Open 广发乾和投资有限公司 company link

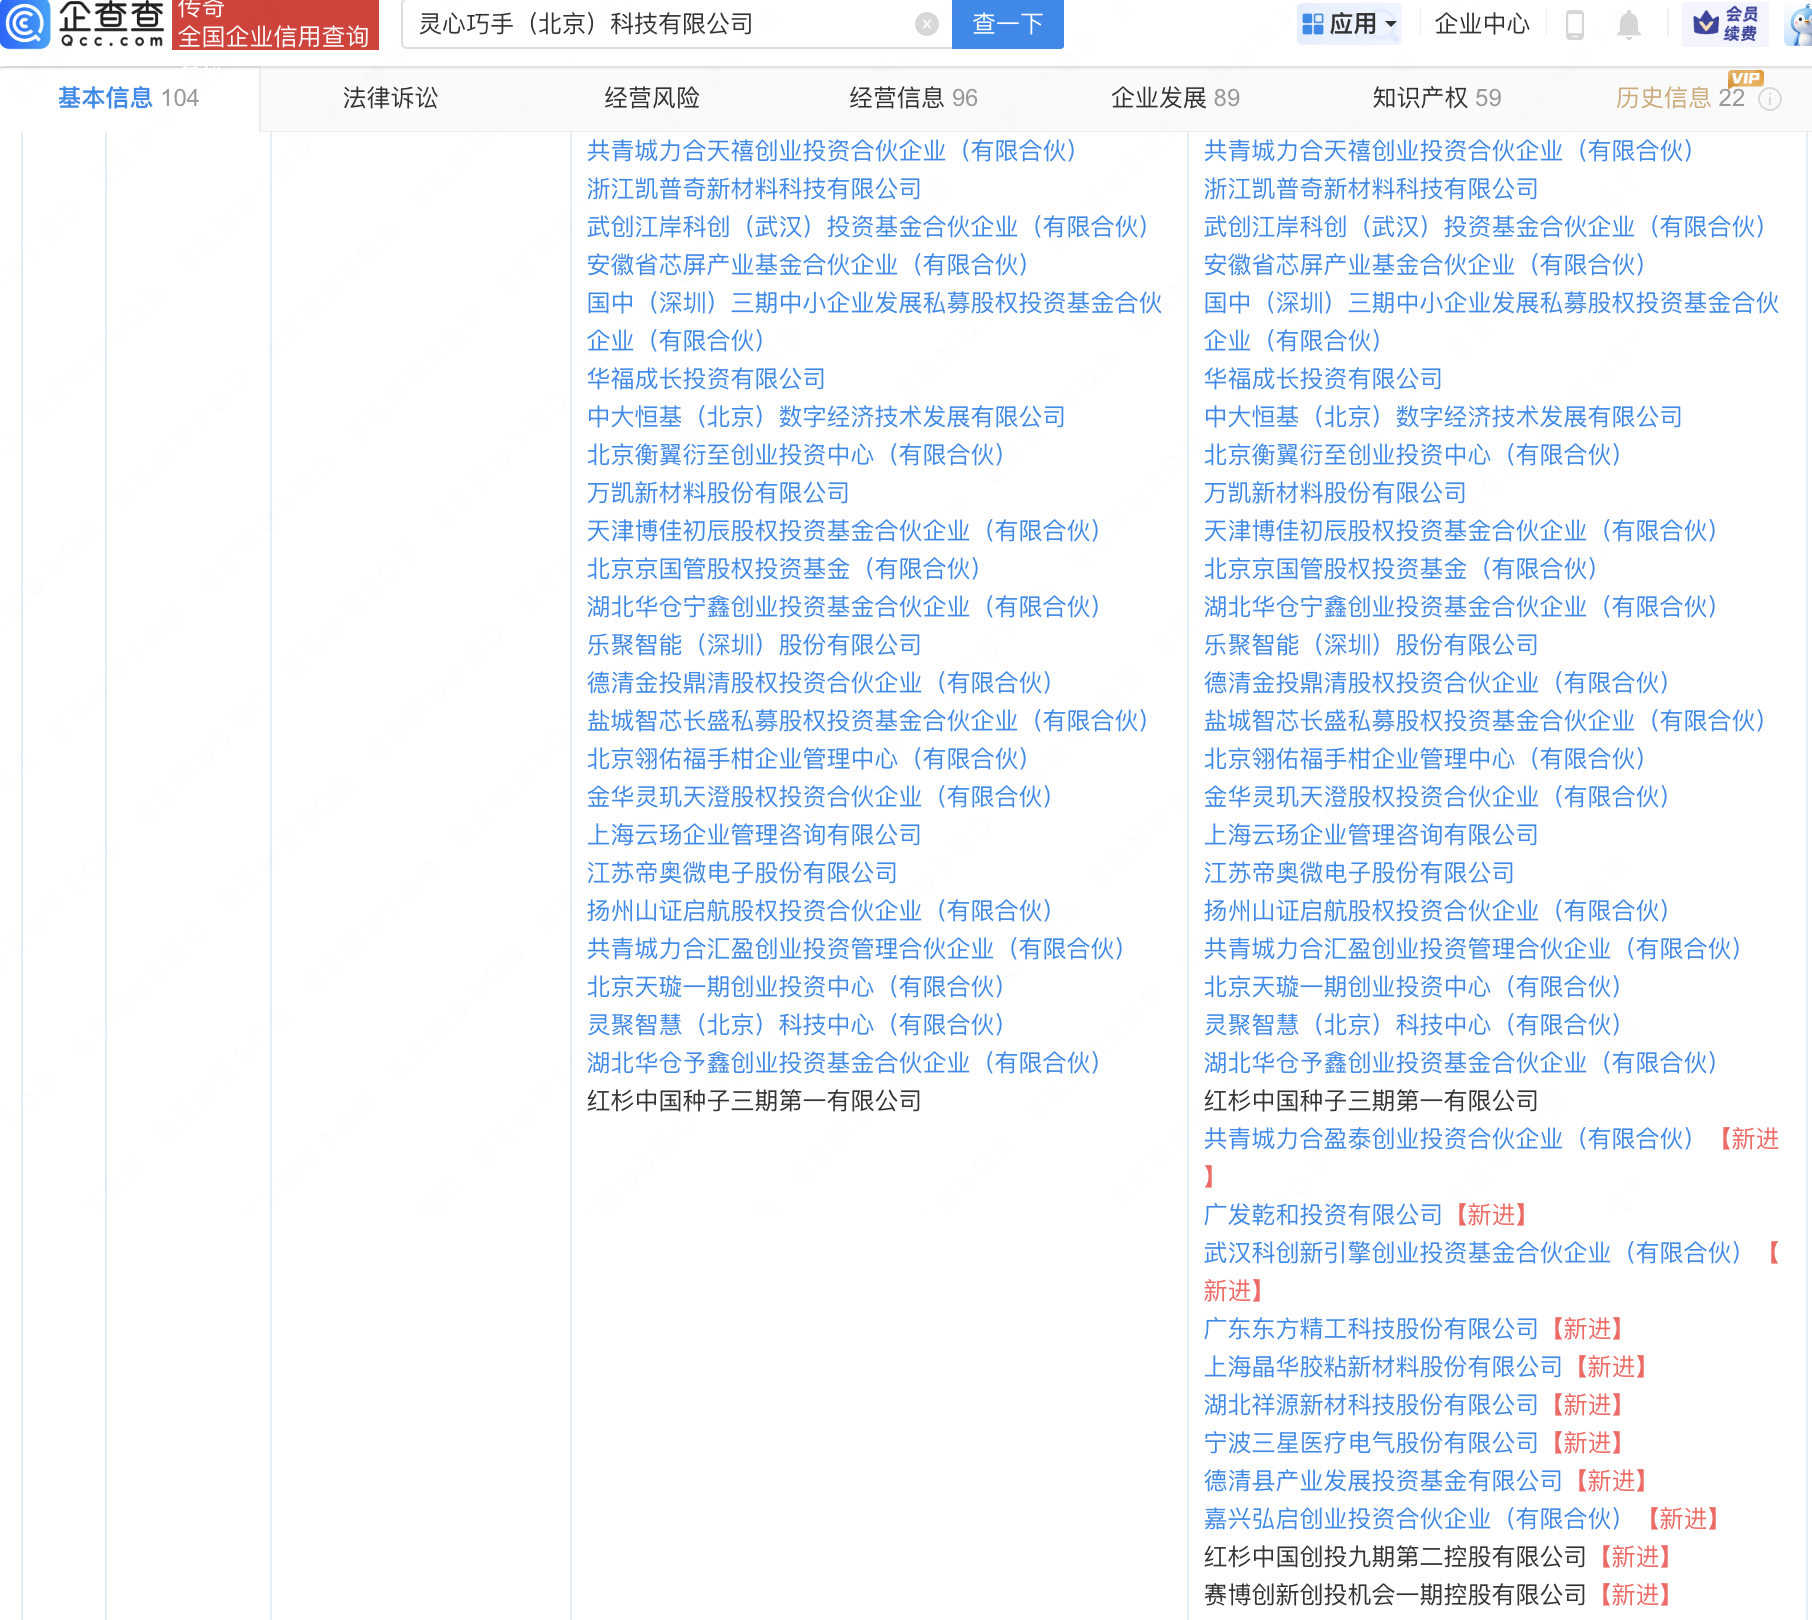1320,1215
